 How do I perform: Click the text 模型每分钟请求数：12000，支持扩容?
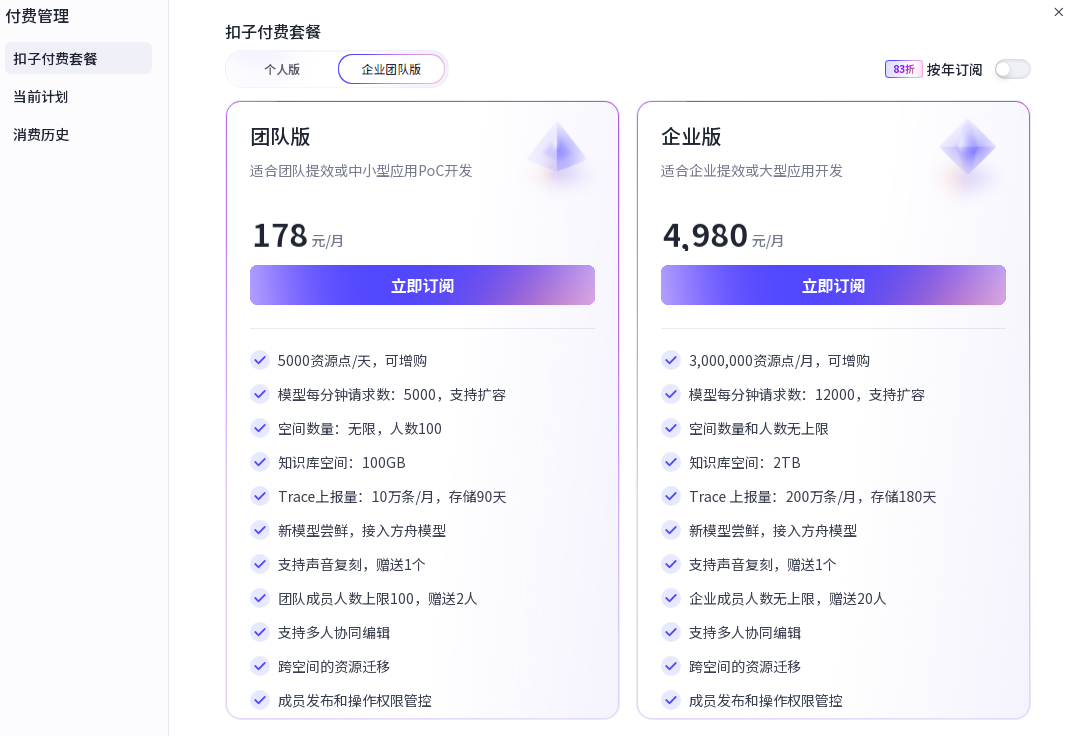click(x=807, y=395)
